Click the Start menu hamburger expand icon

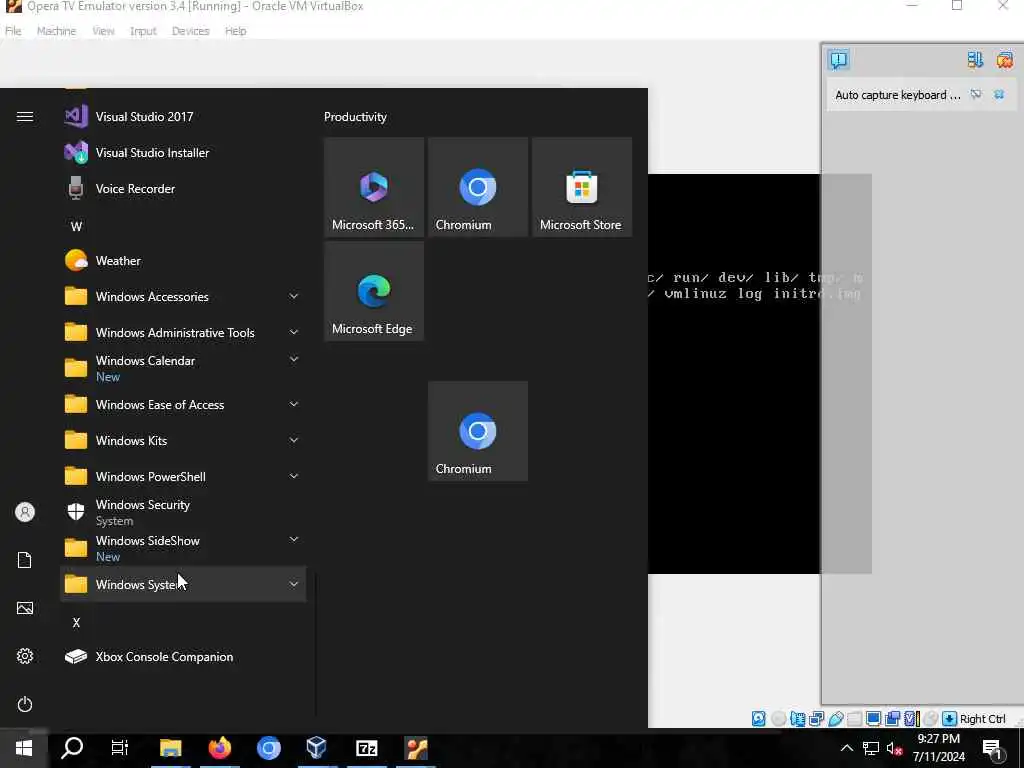[x=25, y=117]
